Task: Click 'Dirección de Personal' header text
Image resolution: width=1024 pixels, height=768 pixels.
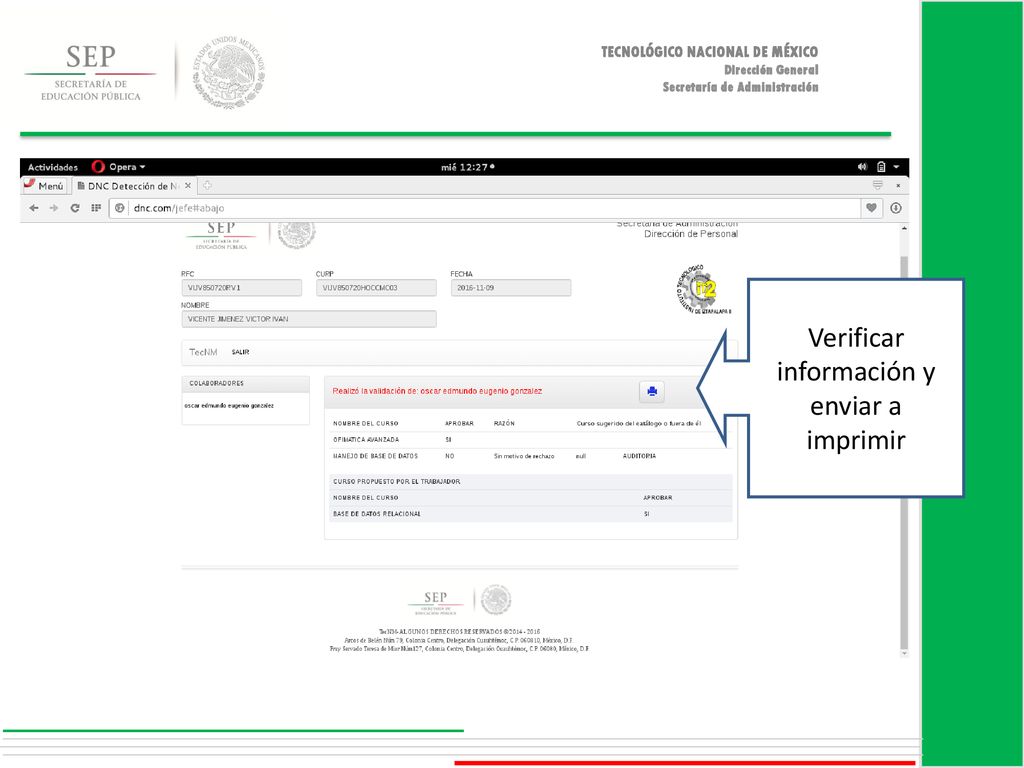Action: pos(691,234)
